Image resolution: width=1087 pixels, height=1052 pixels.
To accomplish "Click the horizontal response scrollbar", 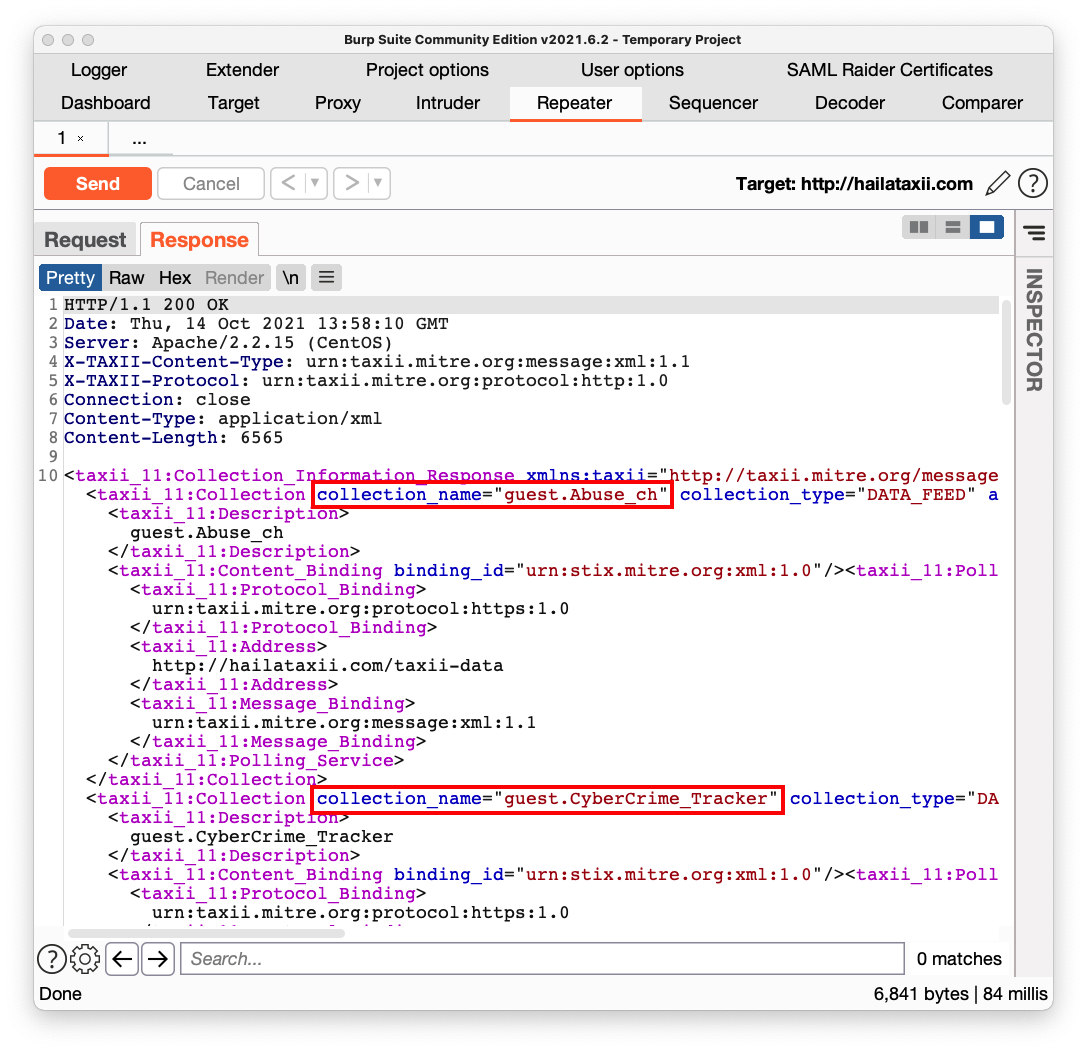I will point(207,933).
